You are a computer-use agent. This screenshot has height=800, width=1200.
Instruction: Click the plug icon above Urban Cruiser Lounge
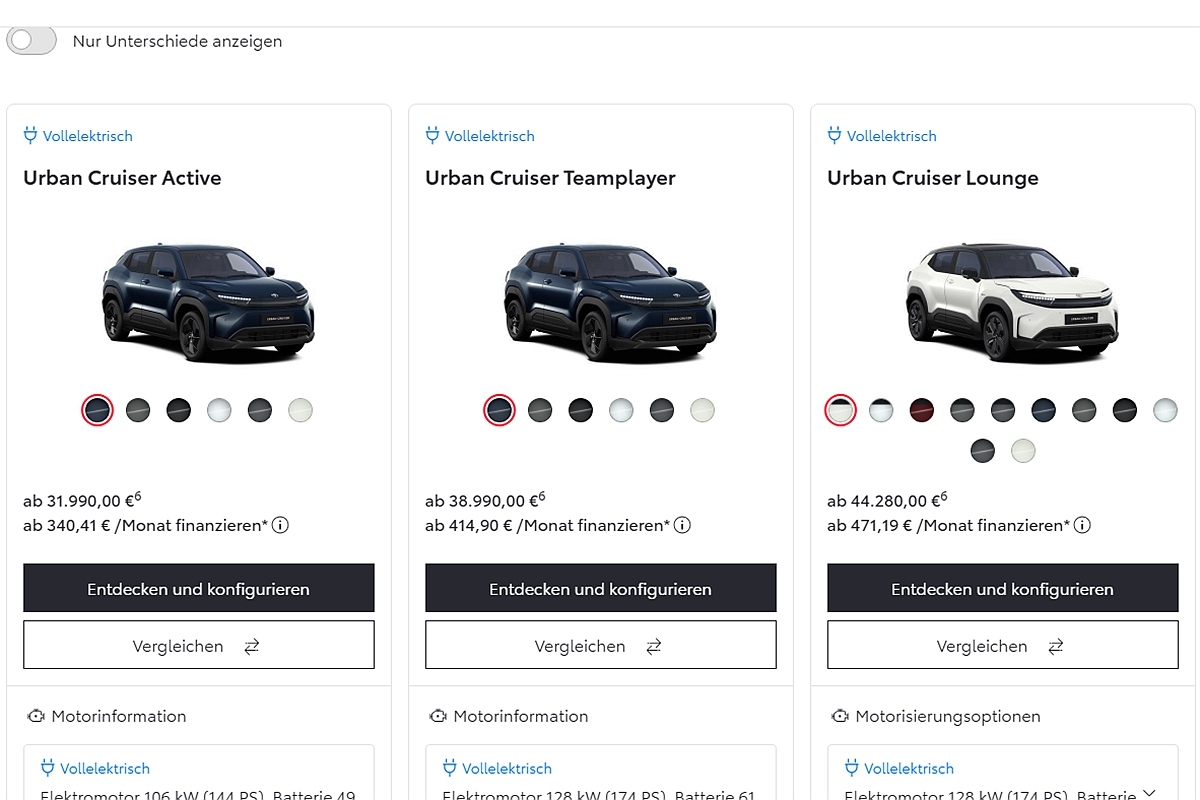[x=834, y=135]
